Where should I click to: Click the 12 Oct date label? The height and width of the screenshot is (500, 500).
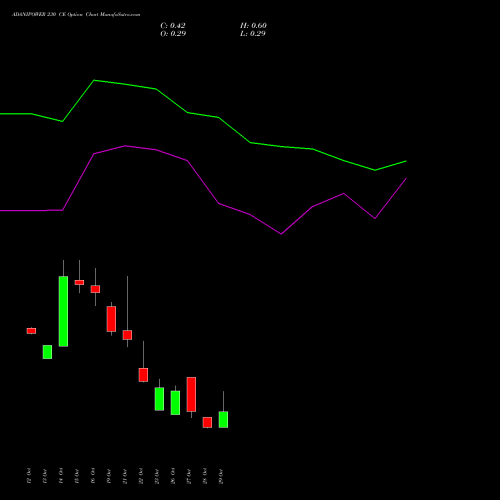(x=29, y=476)
